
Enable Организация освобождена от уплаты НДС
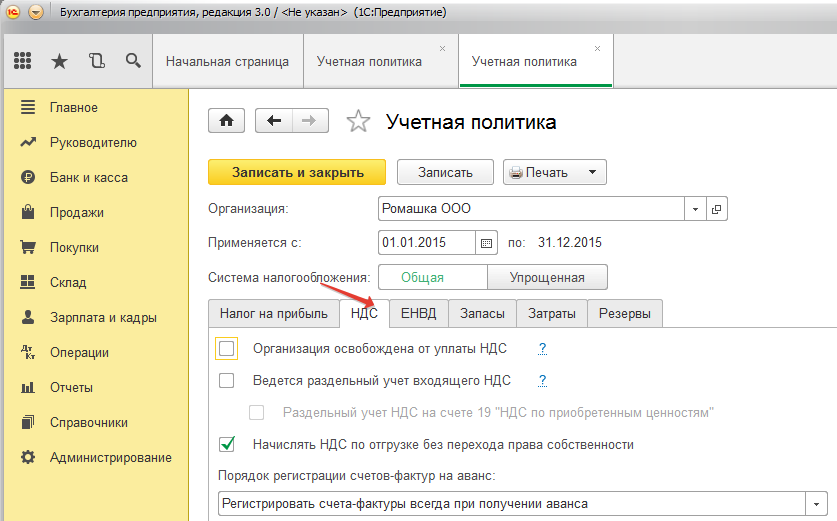tap(227, 348)
